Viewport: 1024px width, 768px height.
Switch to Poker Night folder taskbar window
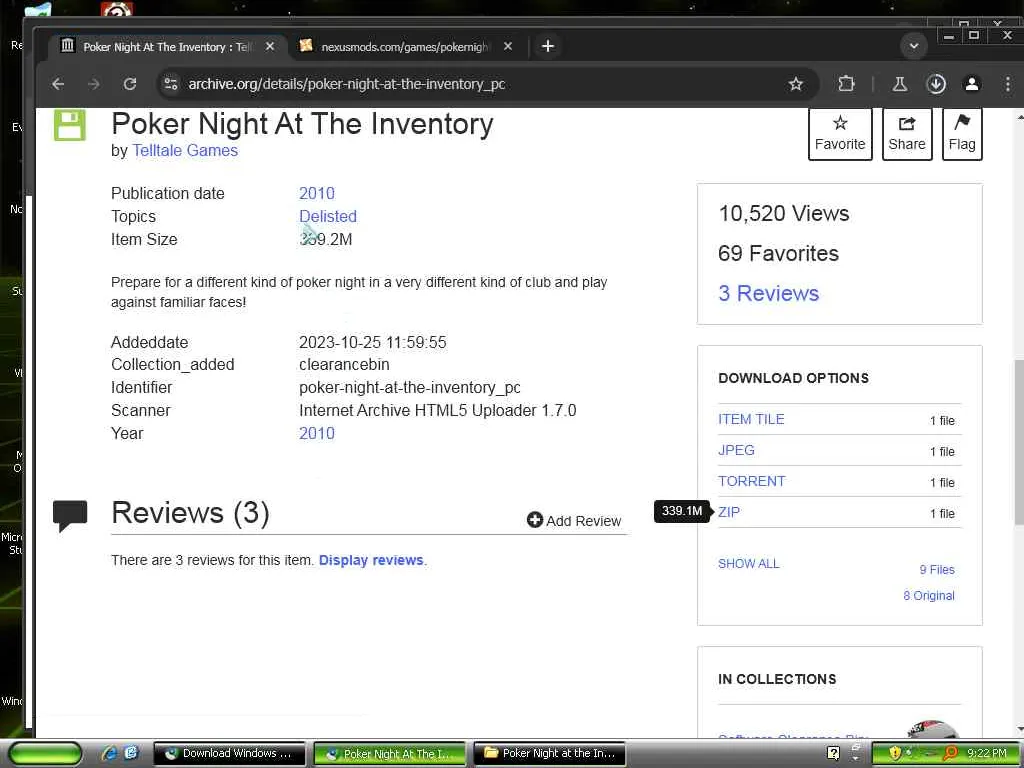point(549,754)
